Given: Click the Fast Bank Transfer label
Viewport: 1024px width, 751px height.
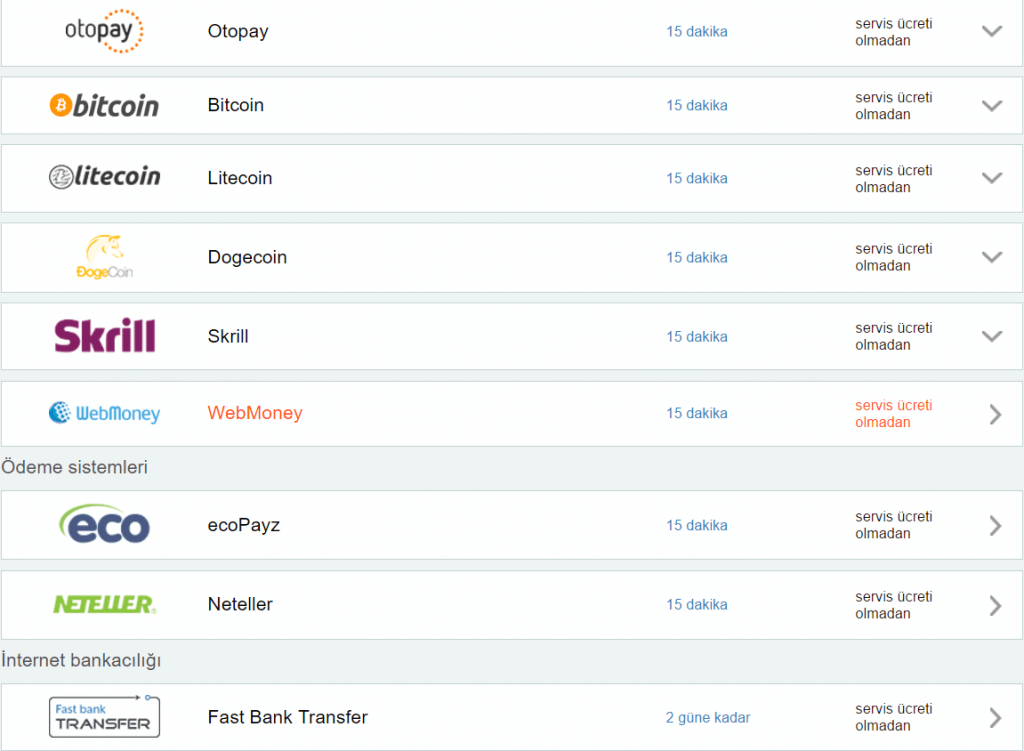Looking at the screenshot, I should click(288, 717).
